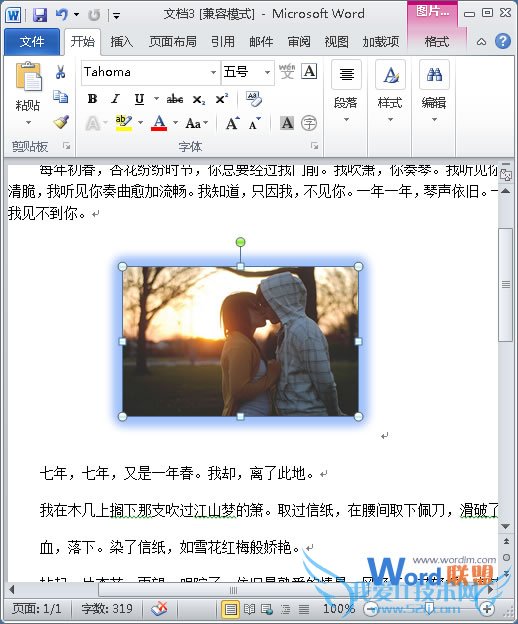Expand font color options arrow
Screen dimensions: 518x624
[x=175, y=123]
